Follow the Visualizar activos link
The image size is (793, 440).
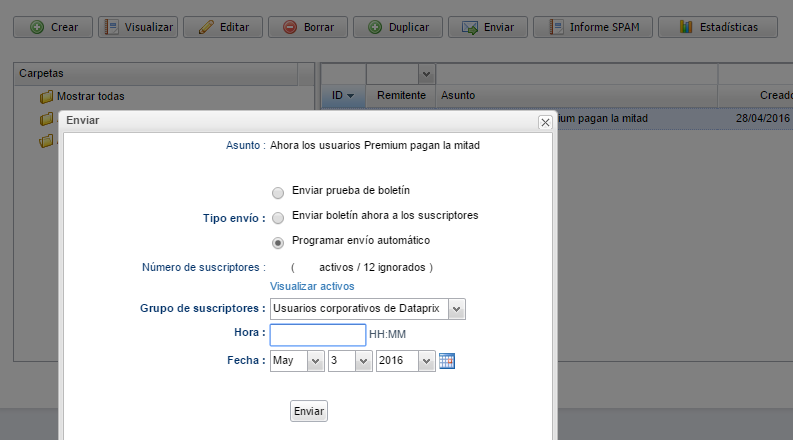click(312, 286)
